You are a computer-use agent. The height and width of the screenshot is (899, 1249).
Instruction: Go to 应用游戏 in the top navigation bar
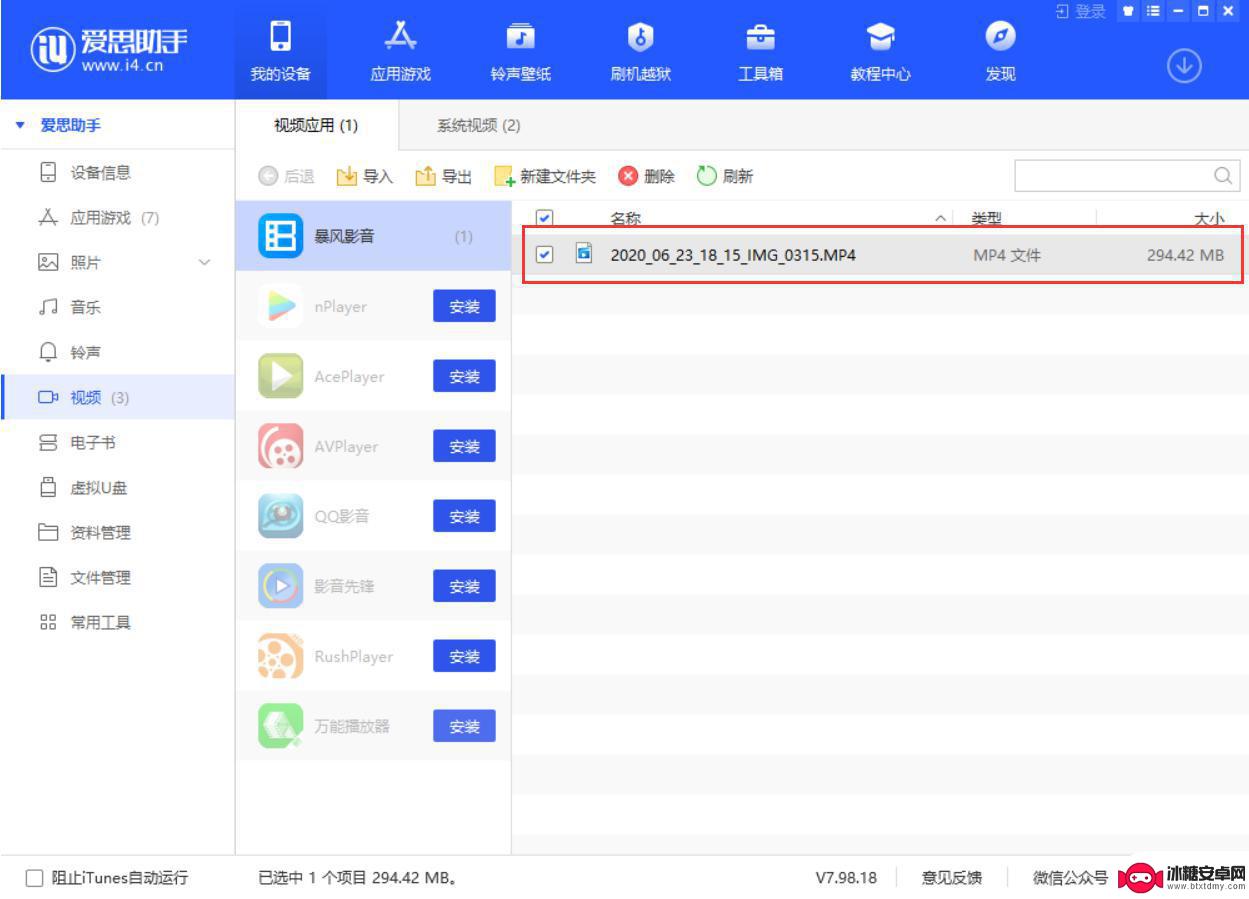click(x=400, y=51)
